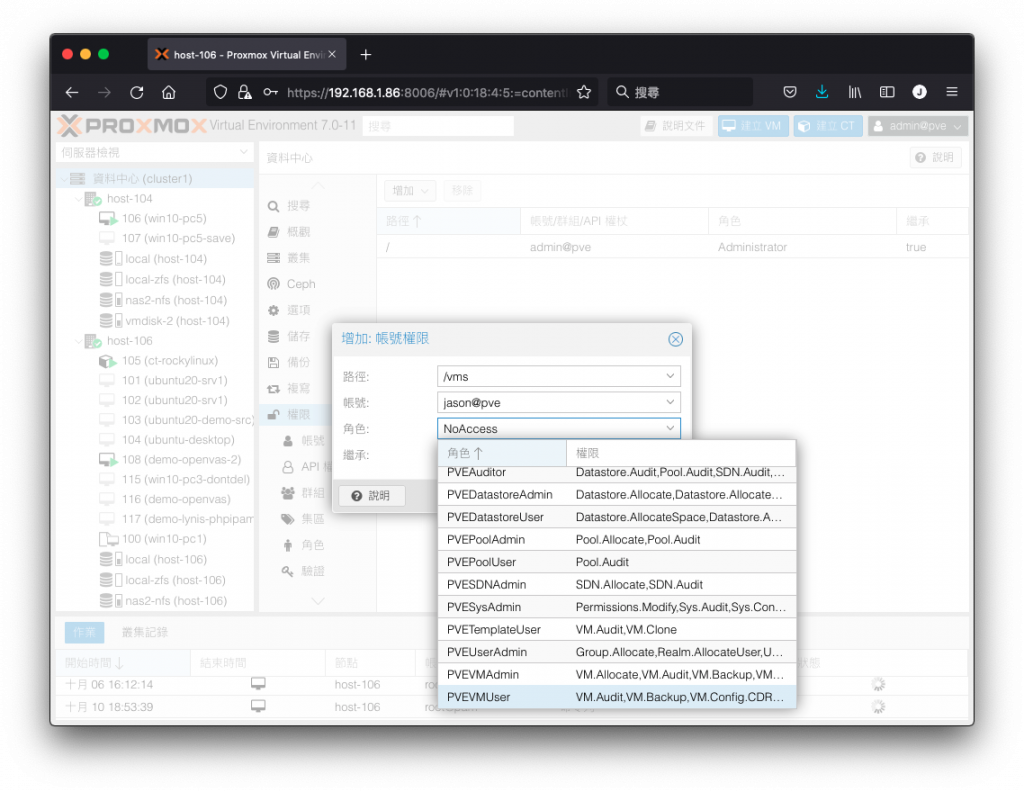Open the Add dropdown in permissions toolbar
Viewport: 1024px width, 792px height.
pos(410,191)
